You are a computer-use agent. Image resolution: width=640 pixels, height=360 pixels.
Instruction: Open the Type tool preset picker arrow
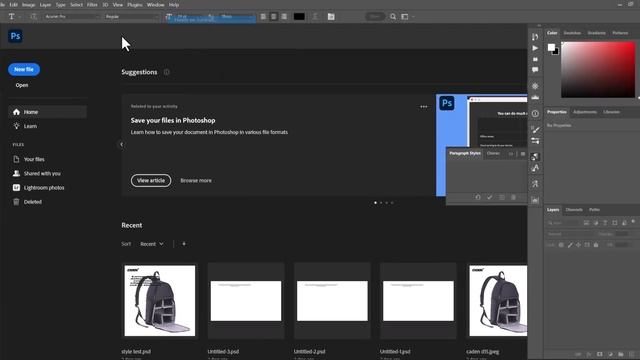19,17
